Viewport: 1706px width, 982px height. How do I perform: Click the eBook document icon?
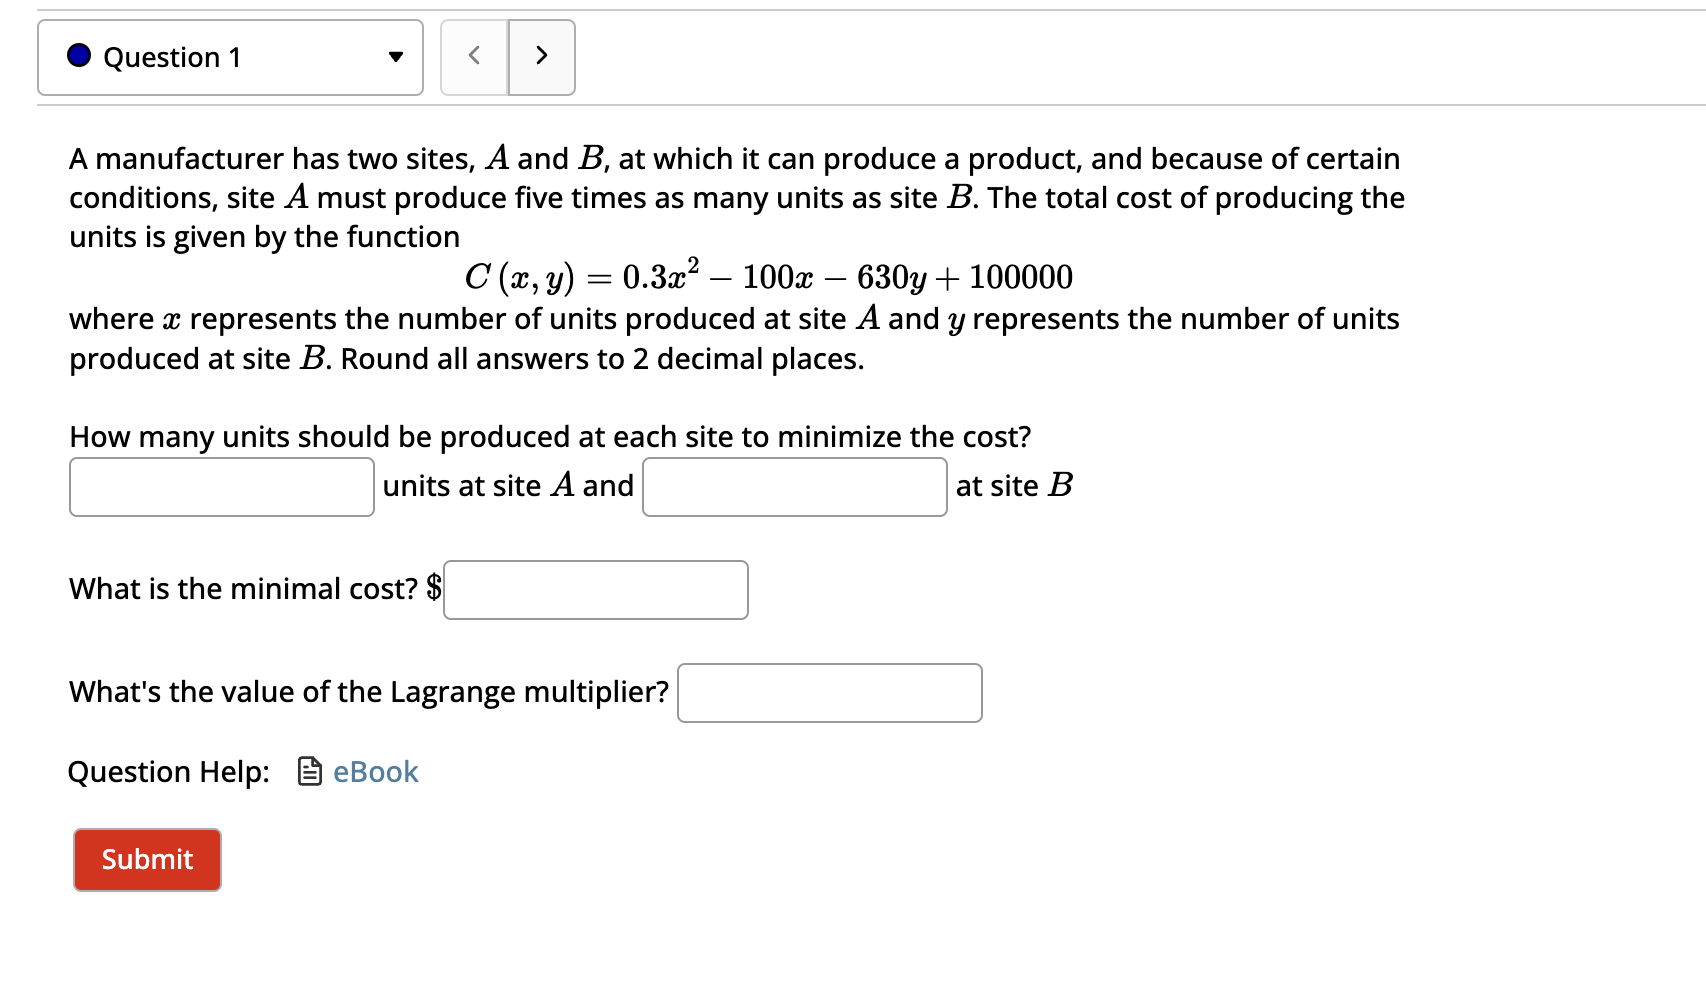coord(310,772)
